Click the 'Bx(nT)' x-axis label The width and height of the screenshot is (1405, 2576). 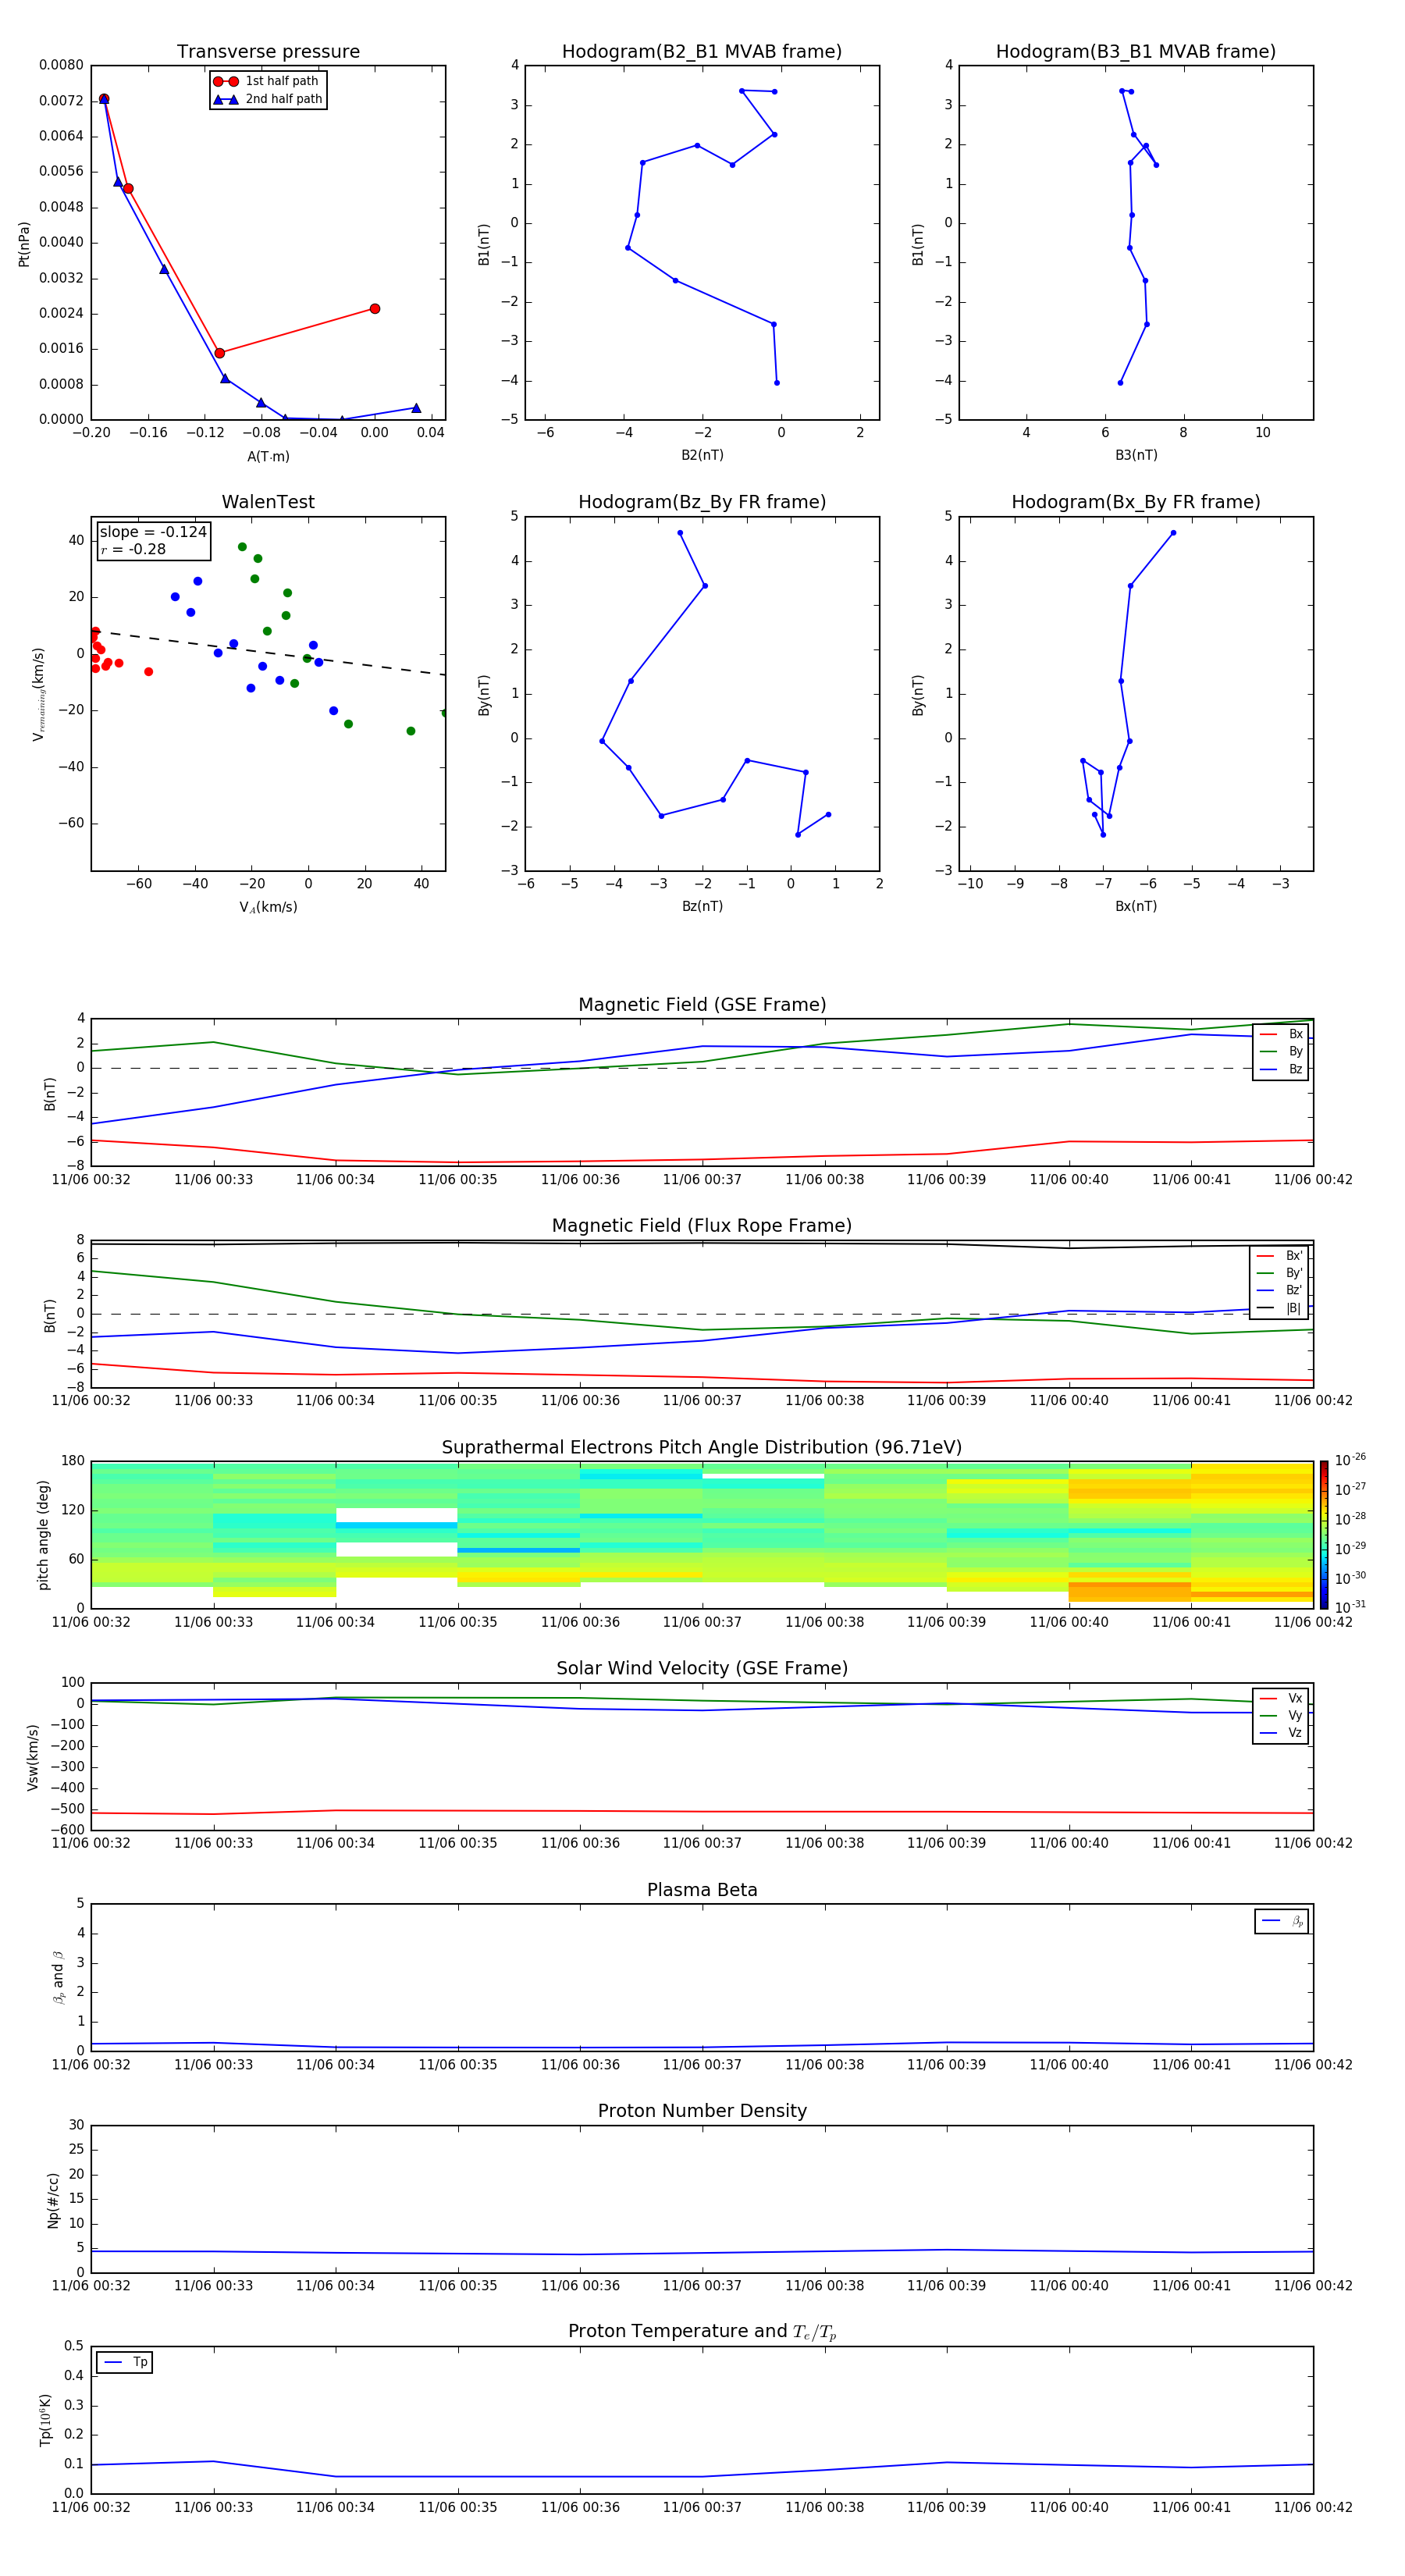(x=1136, y=906)
